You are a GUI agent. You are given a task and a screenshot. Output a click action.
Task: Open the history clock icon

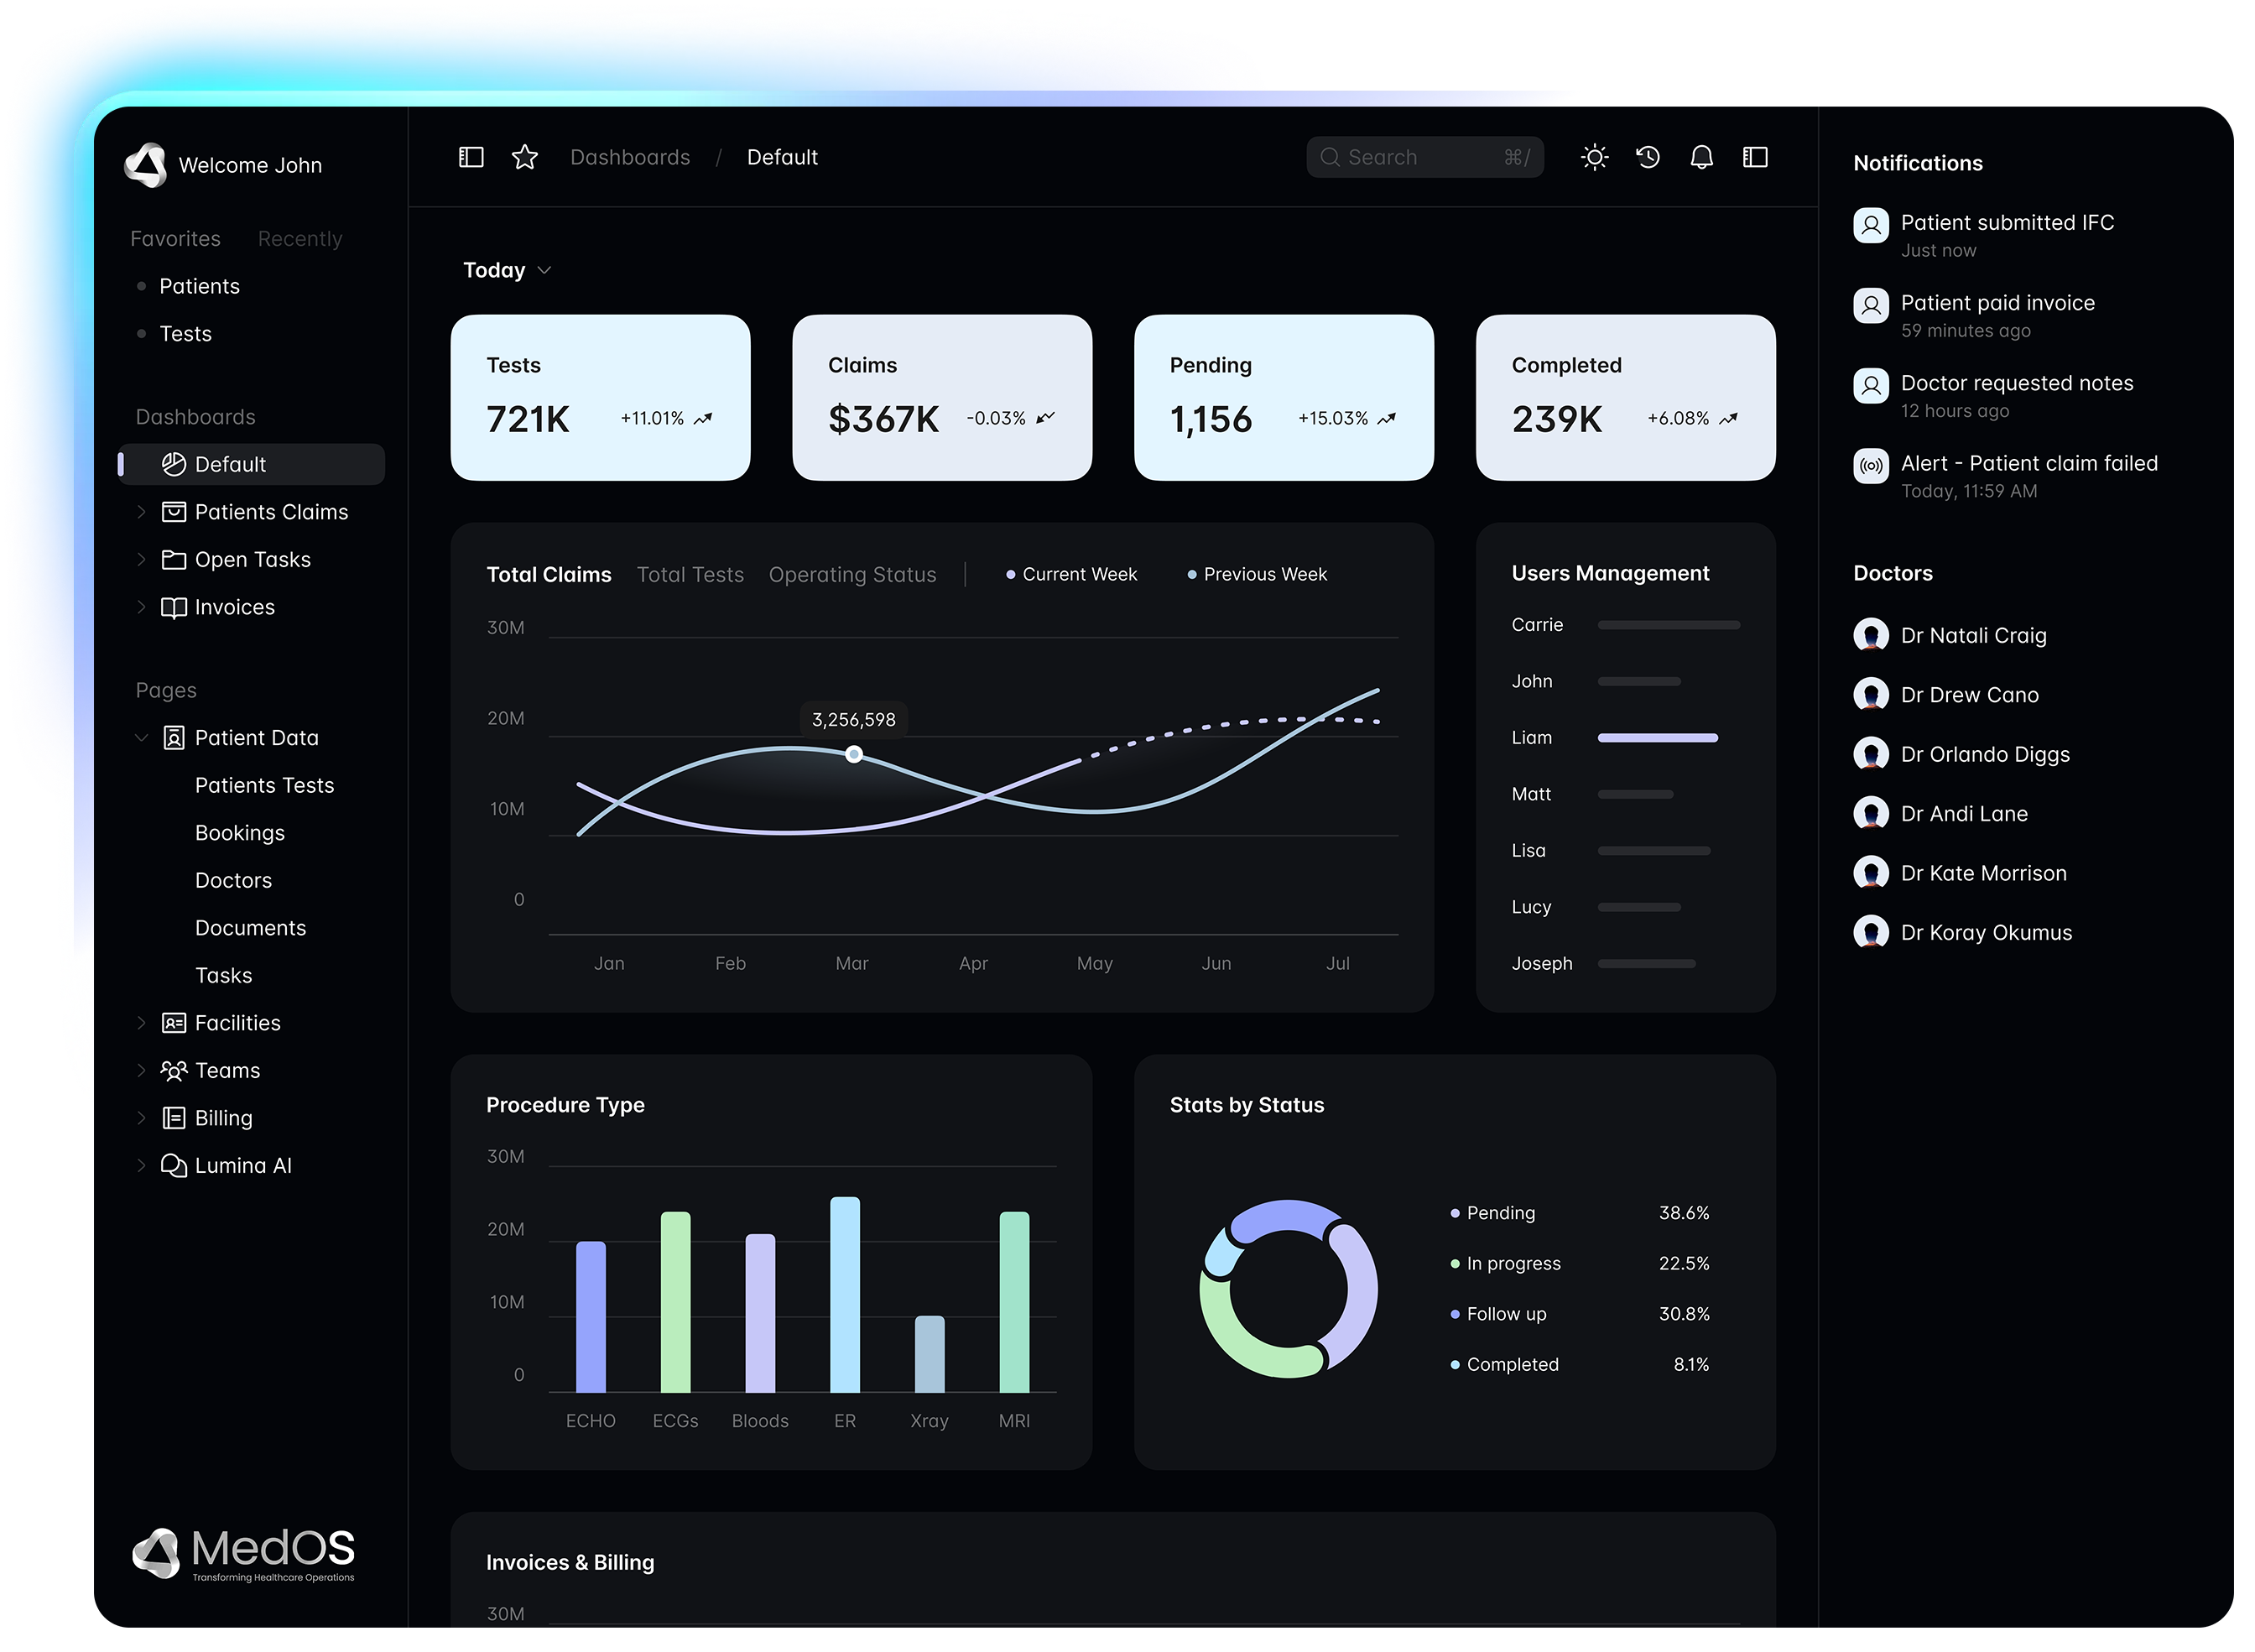pos(1647,157)
